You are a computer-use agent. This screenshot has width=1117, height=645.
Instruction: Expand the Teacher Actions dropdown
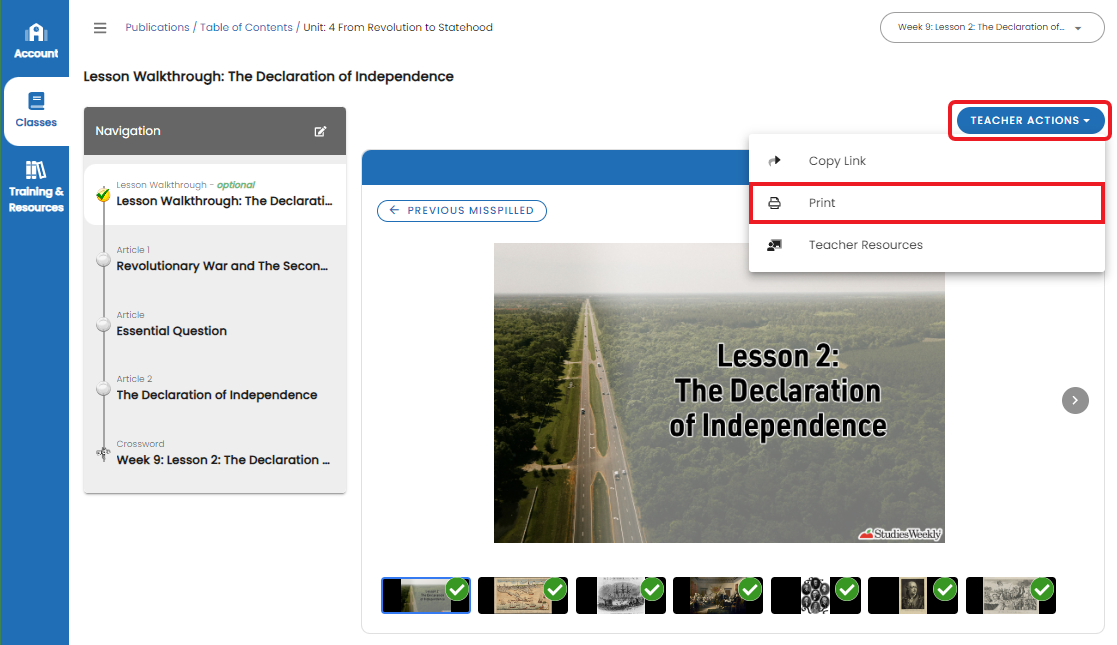point(1029,119)
